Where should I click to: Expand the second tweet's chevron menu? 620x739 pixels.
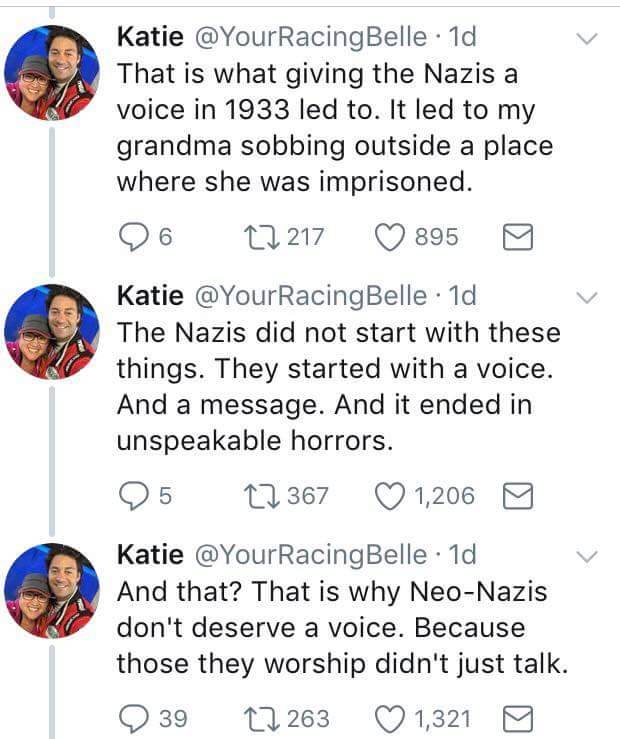pyautogui.click(x=588, y=297)
